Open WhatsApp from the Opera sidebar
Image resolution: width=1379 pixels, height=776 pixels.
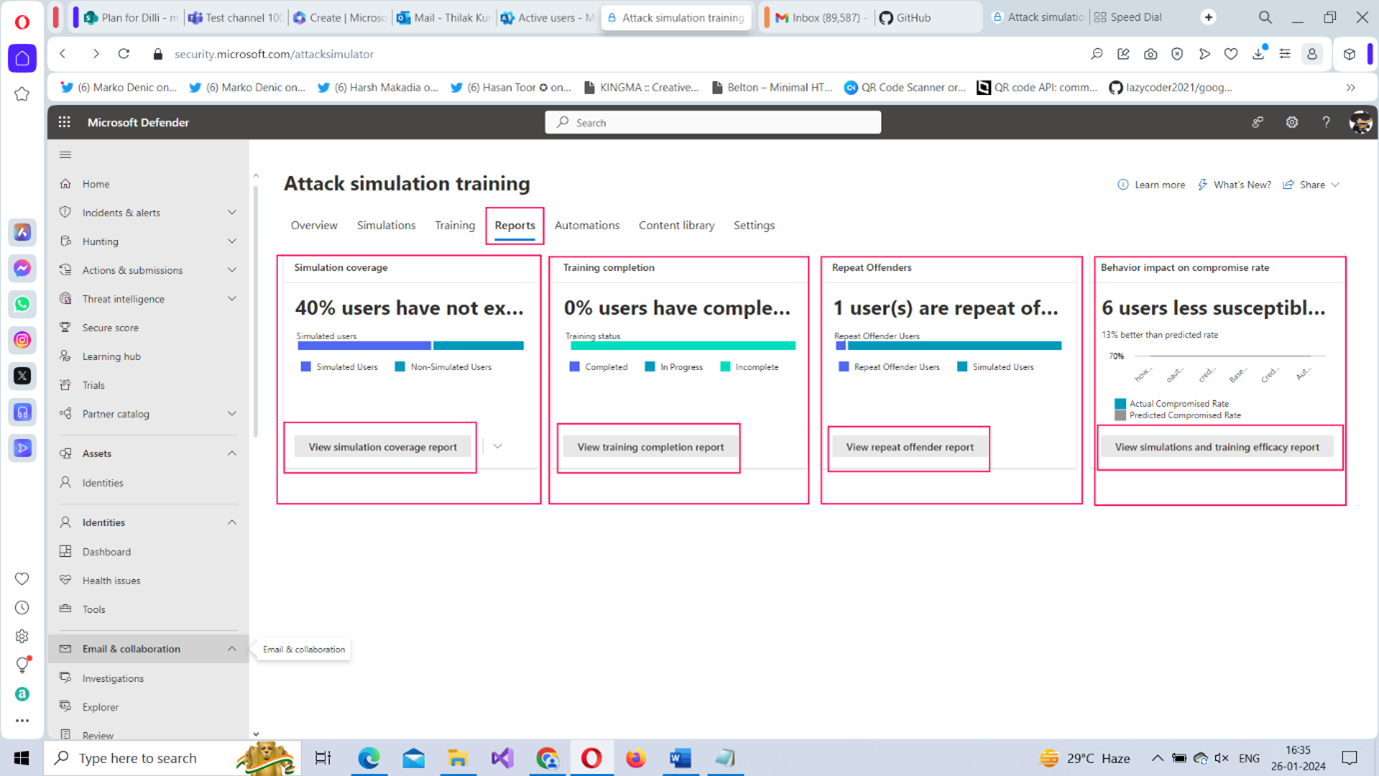tap(22, 304)
